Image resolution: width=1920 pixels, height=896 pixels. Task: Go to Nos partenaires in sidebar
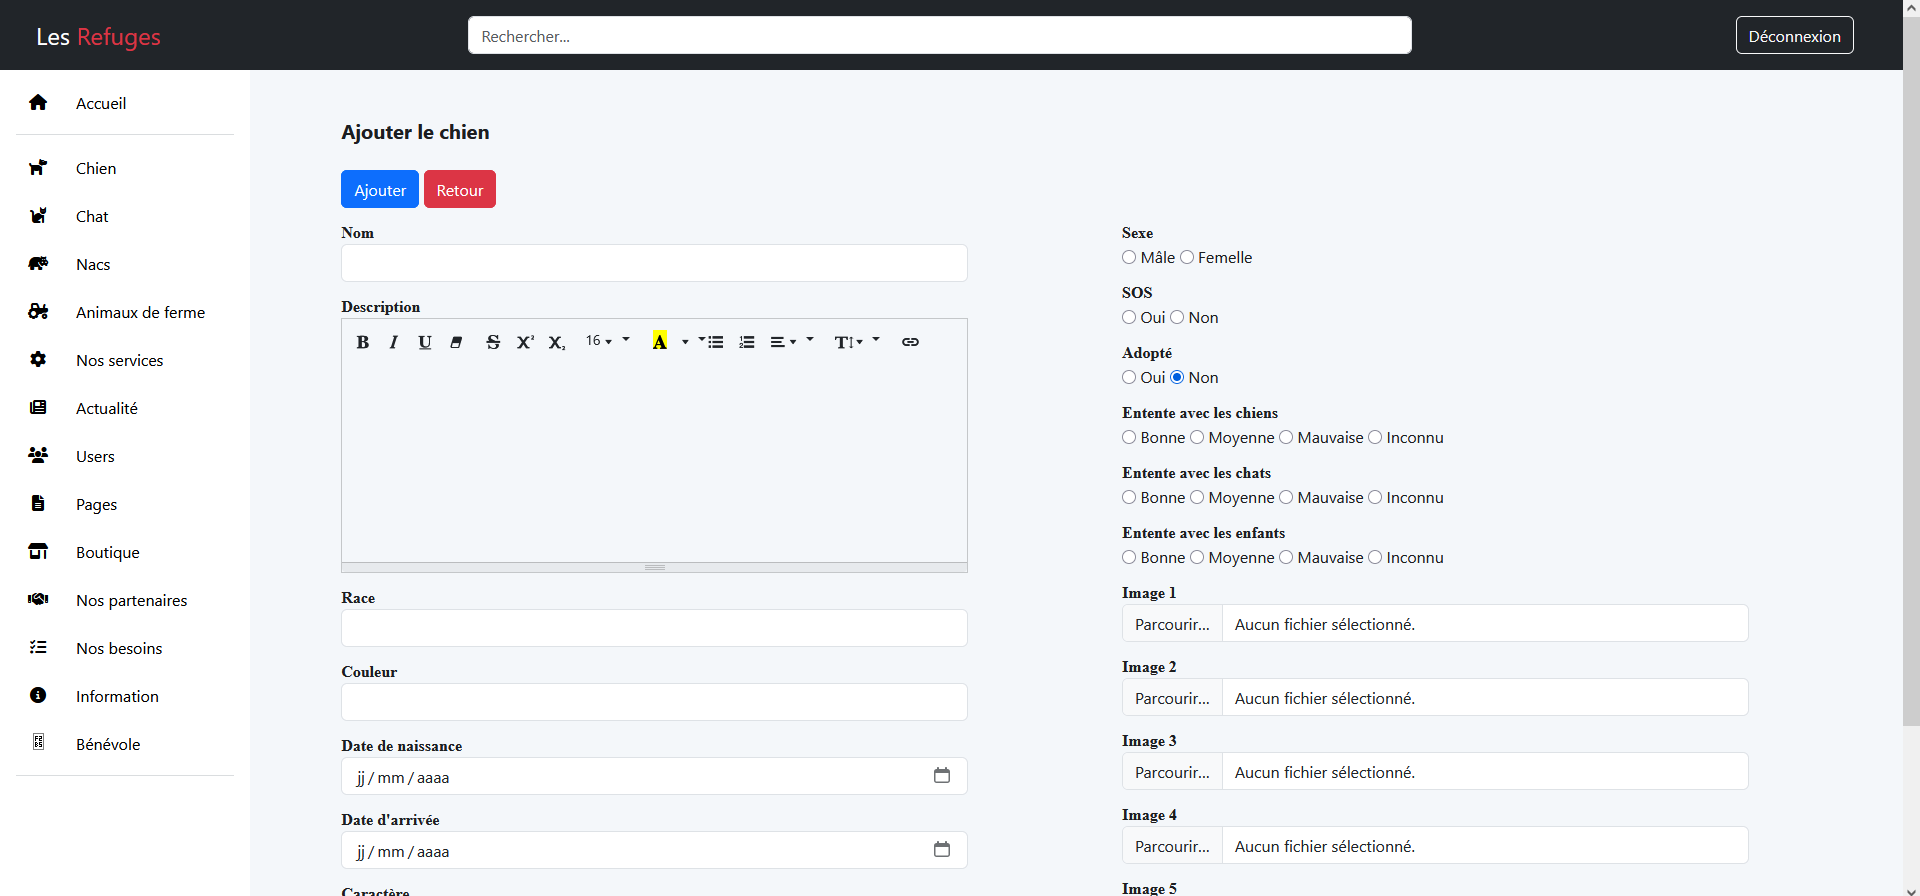tap(131, 600)
